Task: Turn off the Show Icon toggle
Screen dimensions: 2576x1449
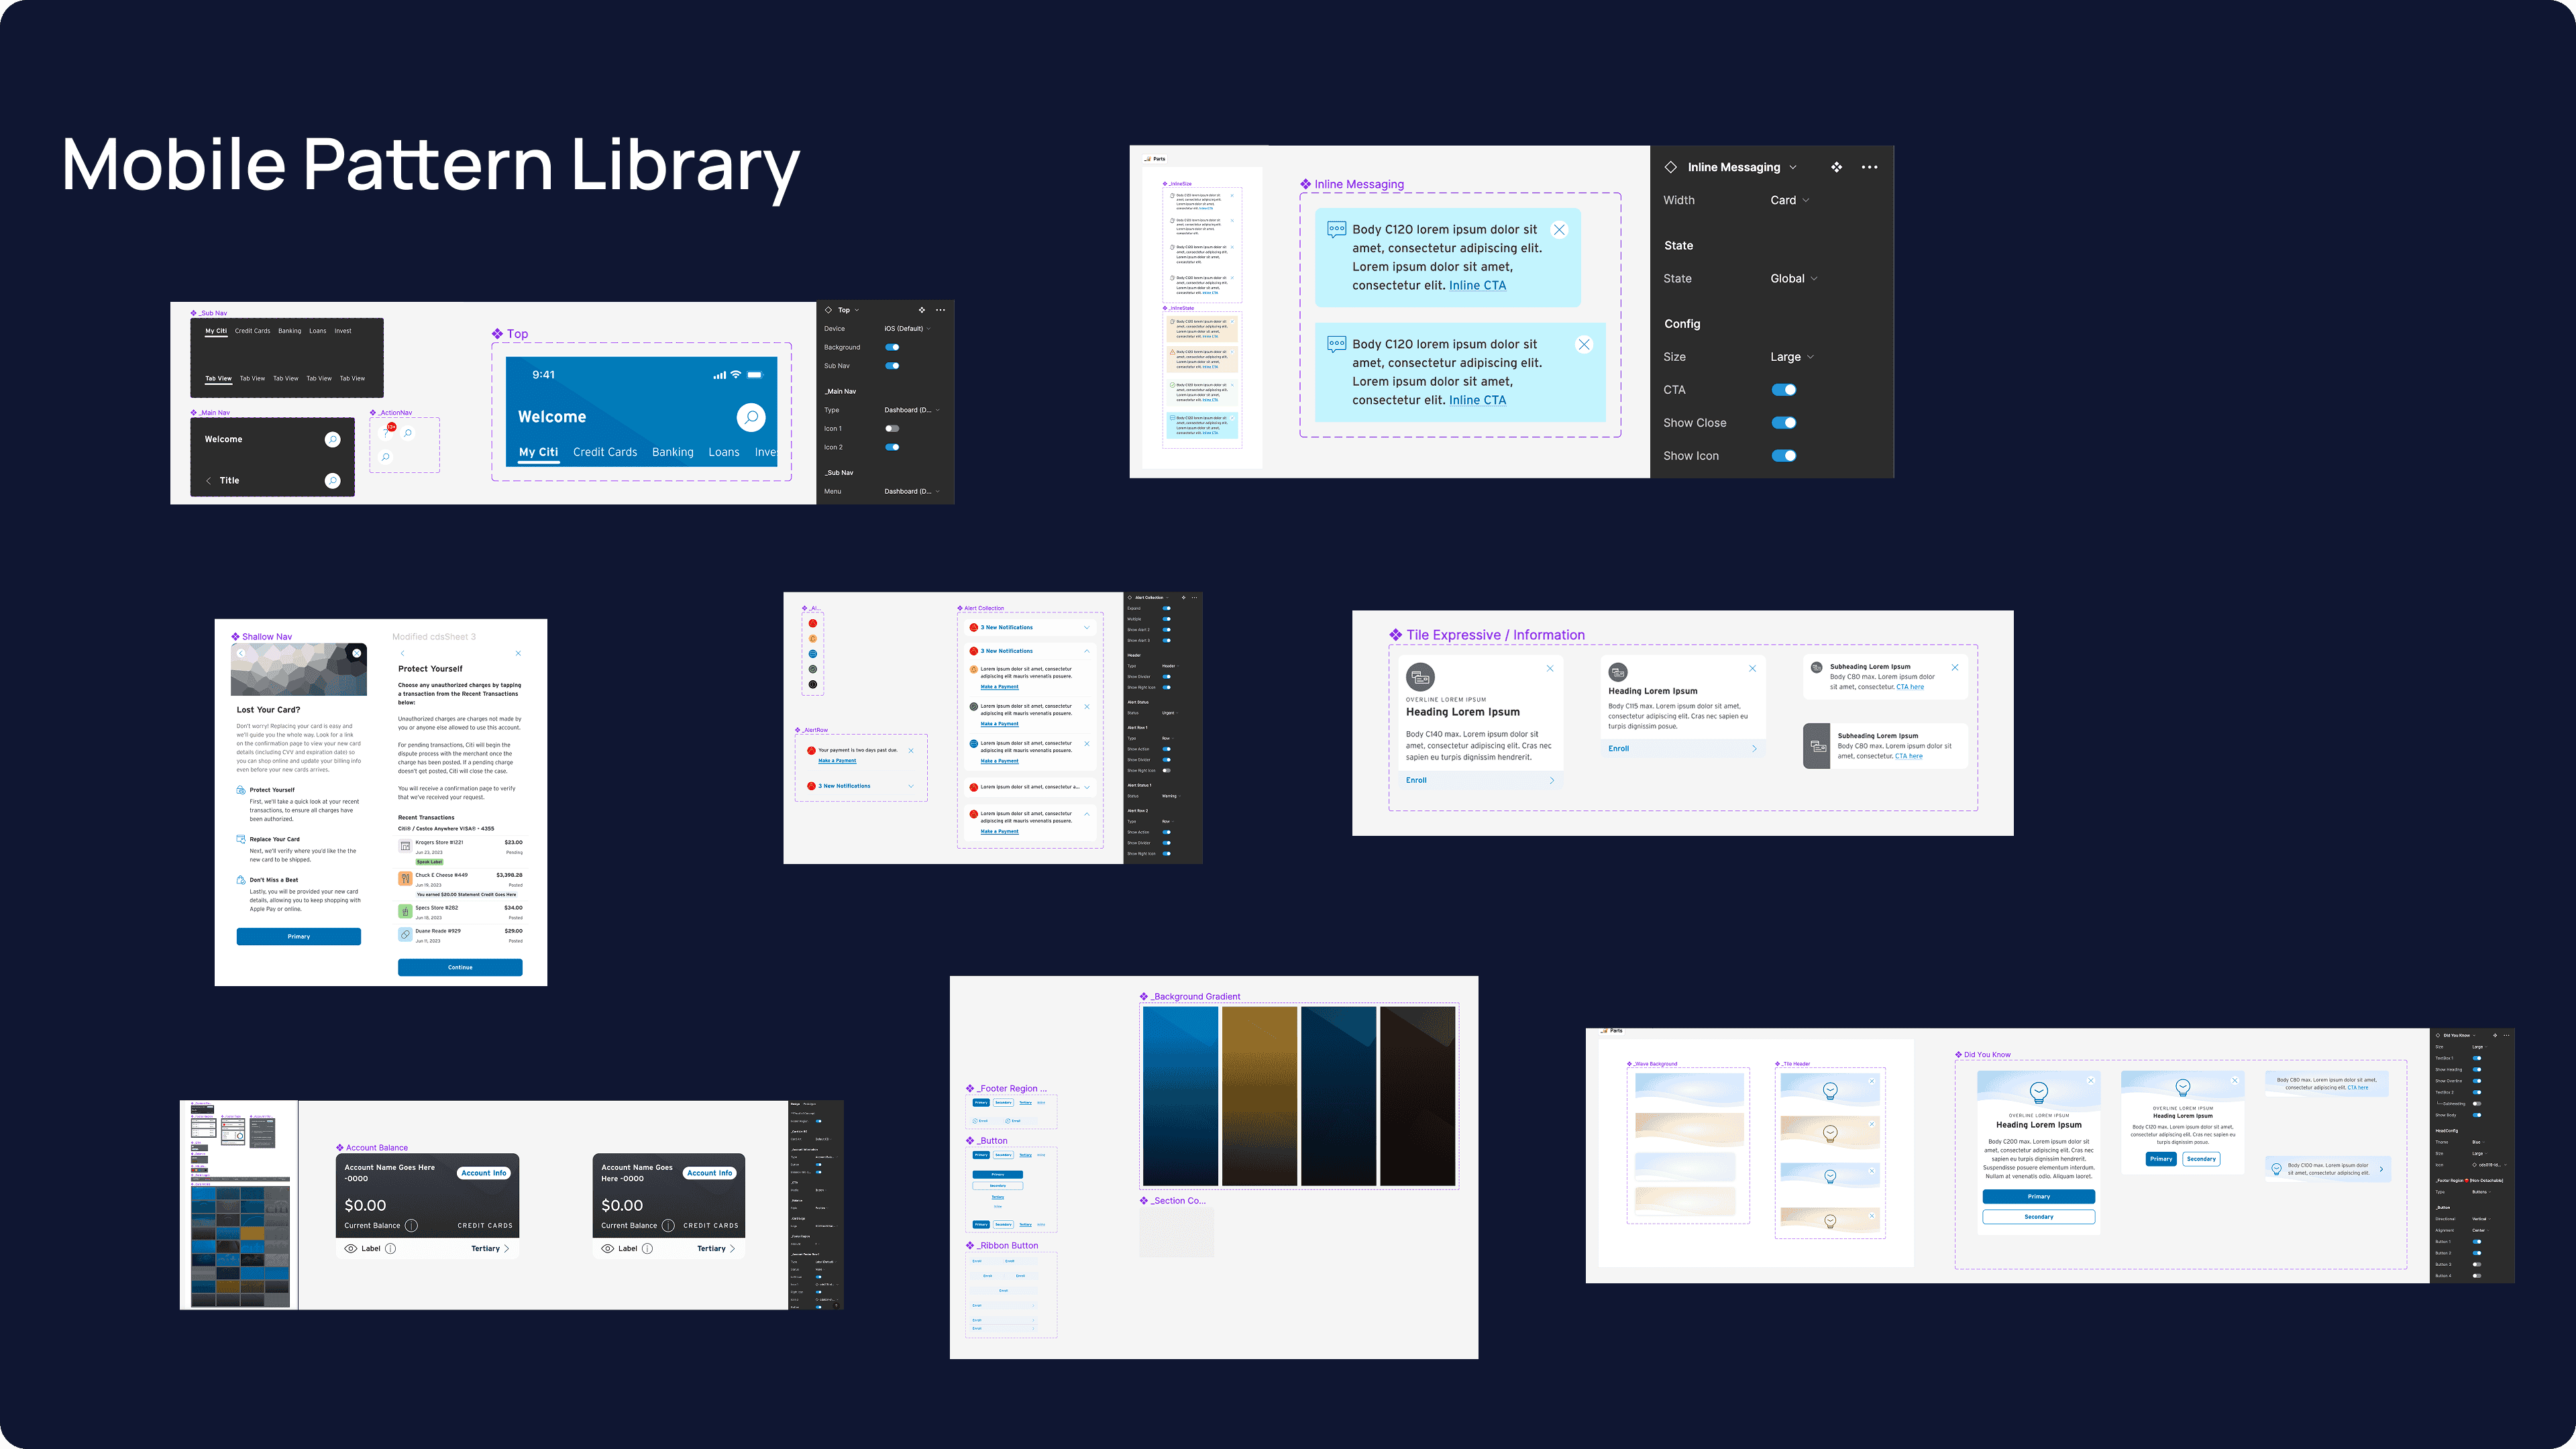Action: 1784,456
